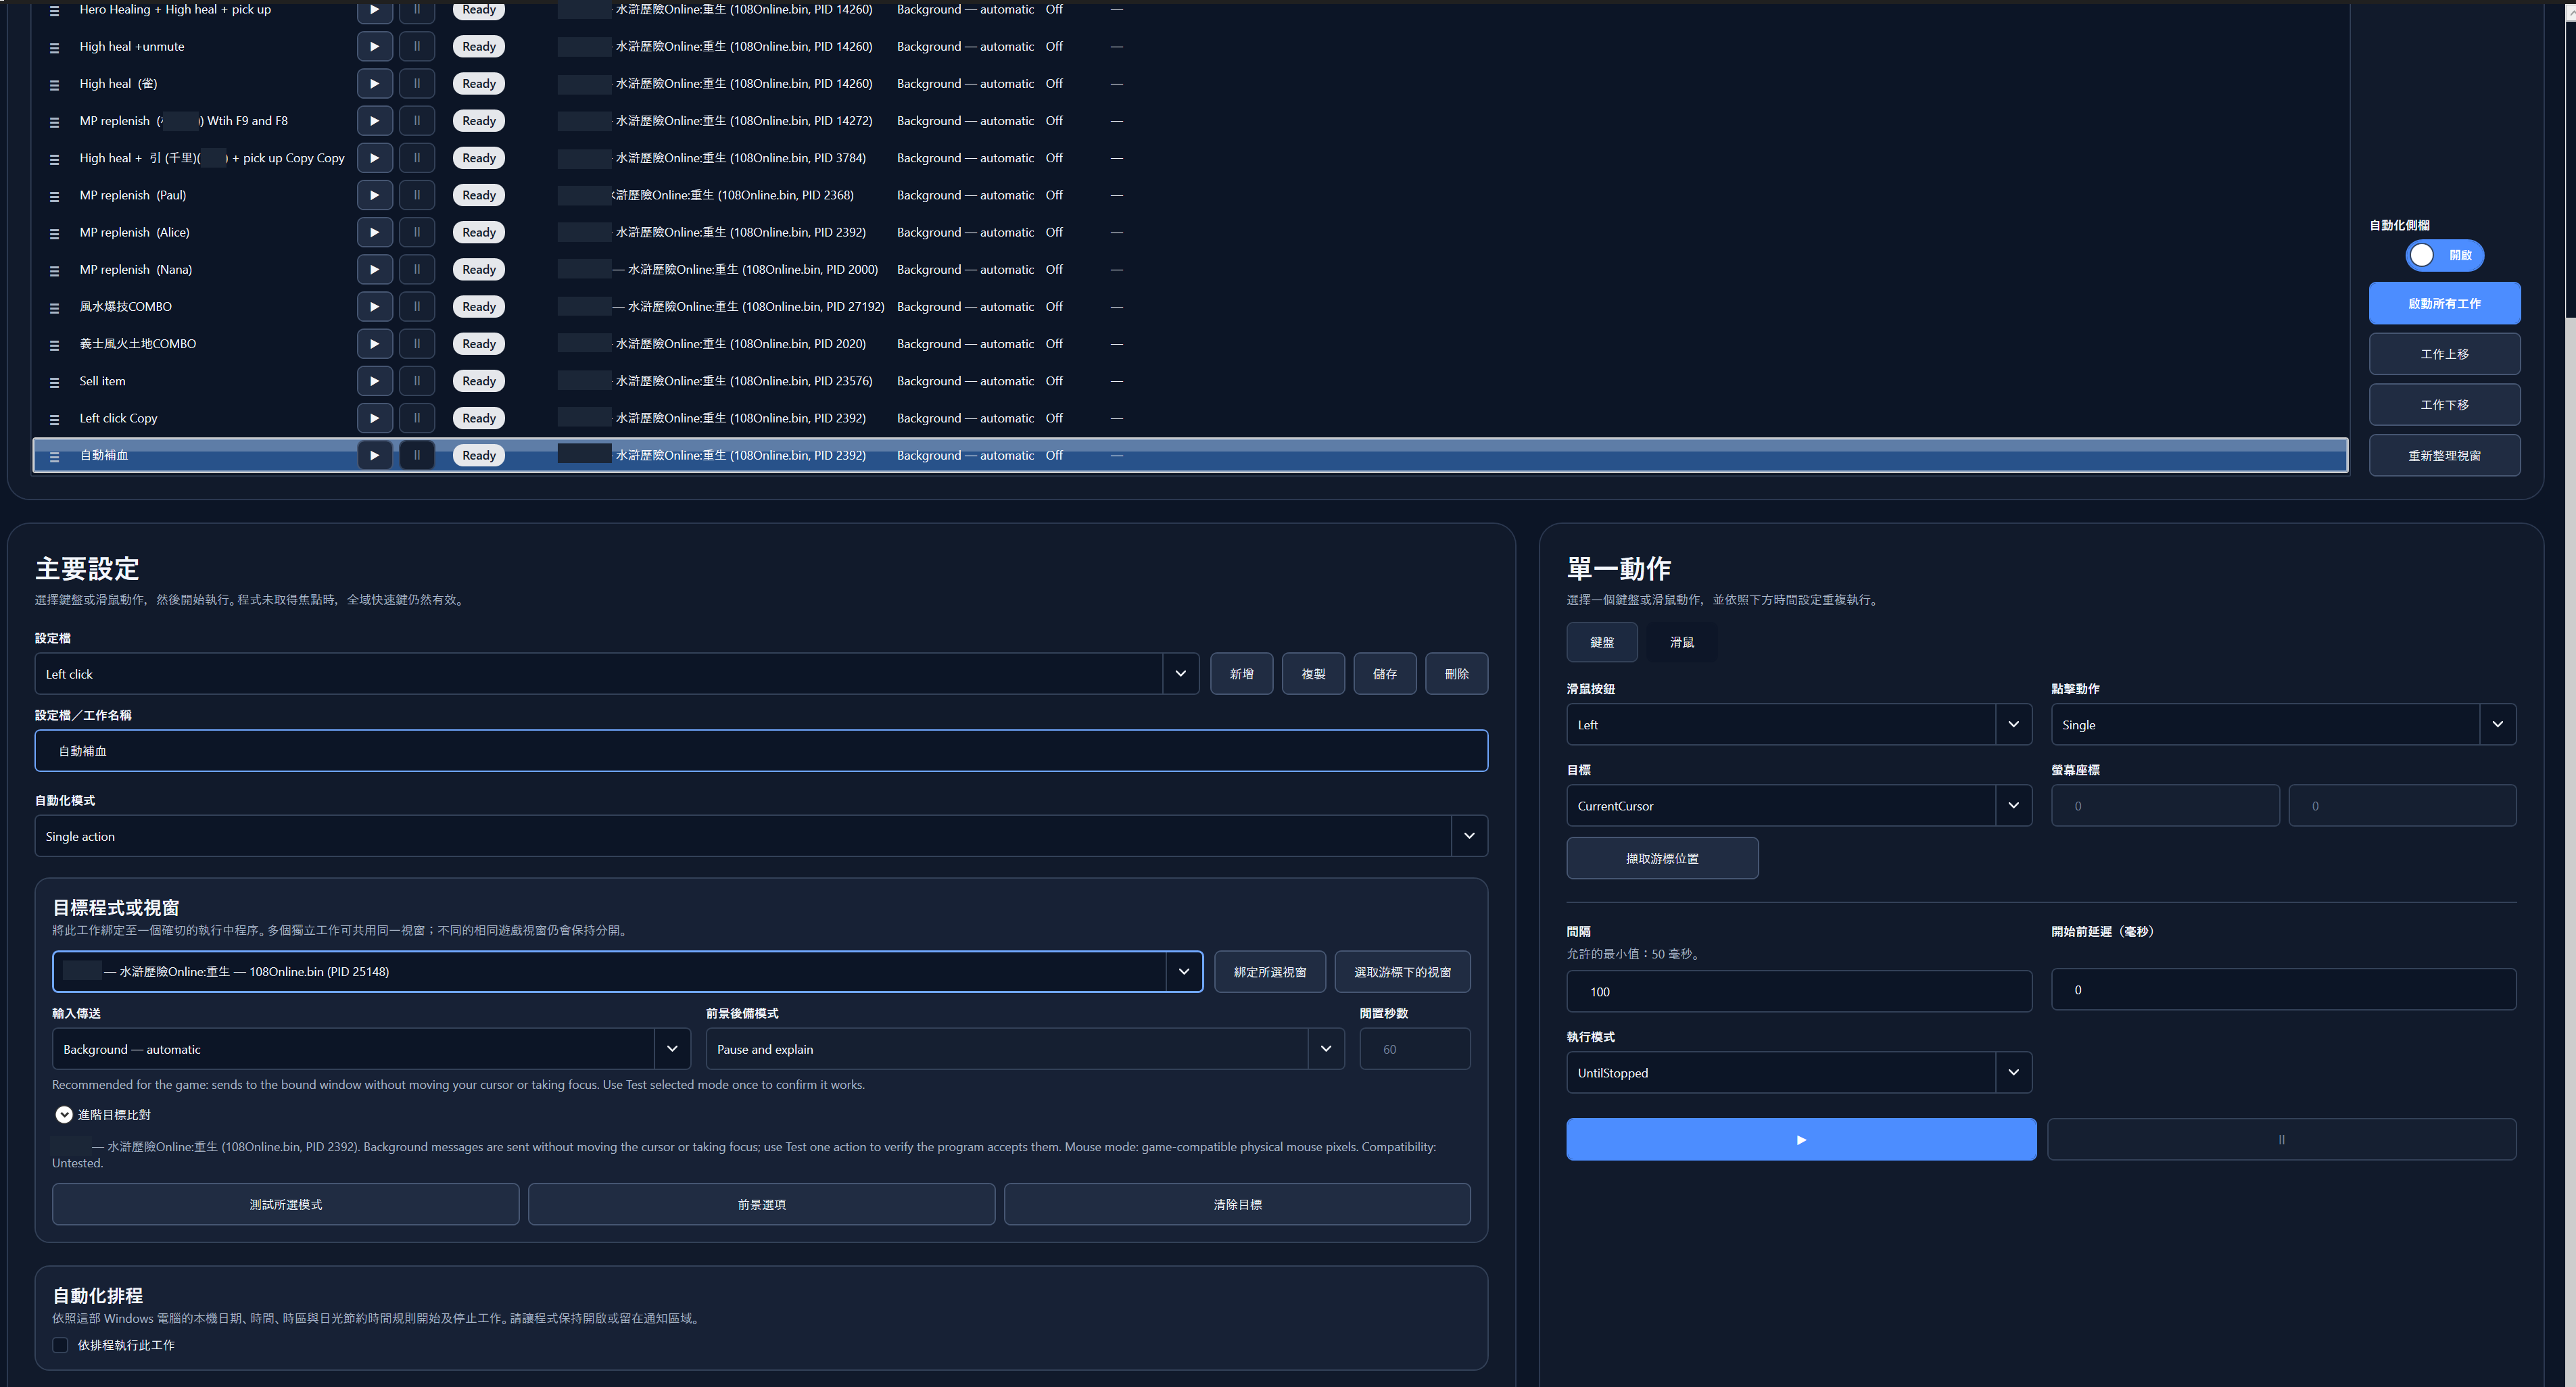Click the 工作上移 button

[x=2444, y=354]
